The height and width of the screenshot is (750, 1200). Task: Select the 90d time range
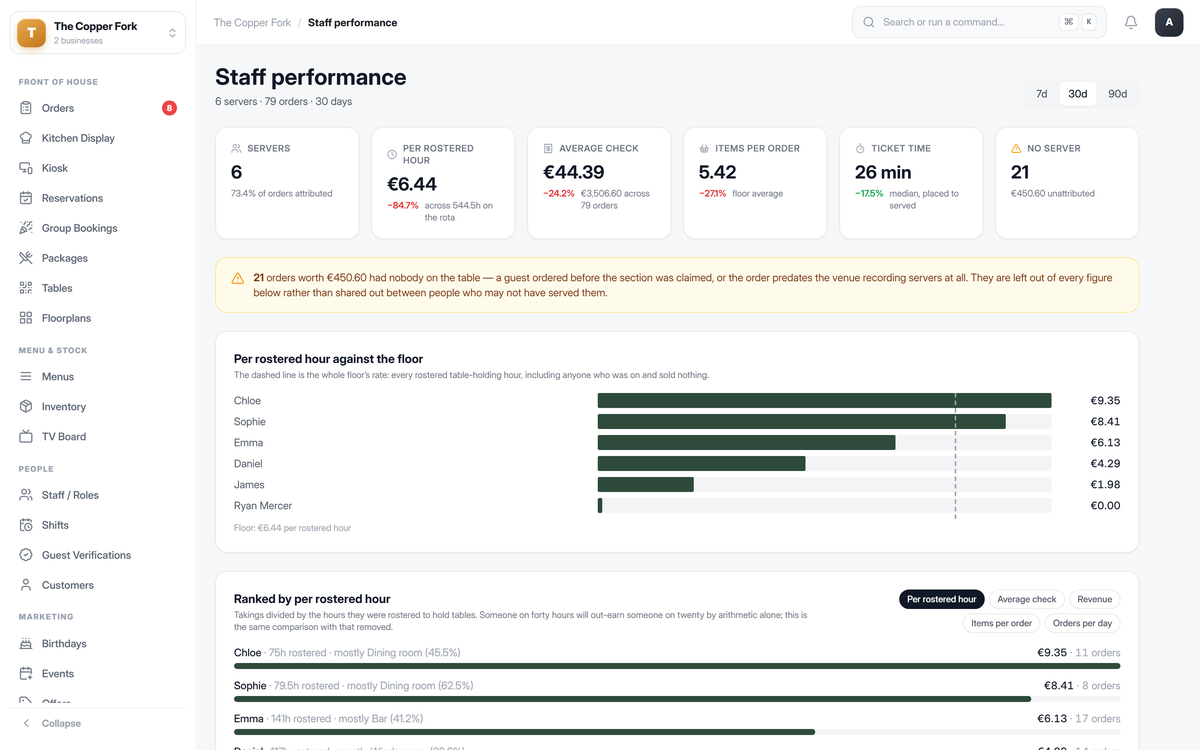1117,94
